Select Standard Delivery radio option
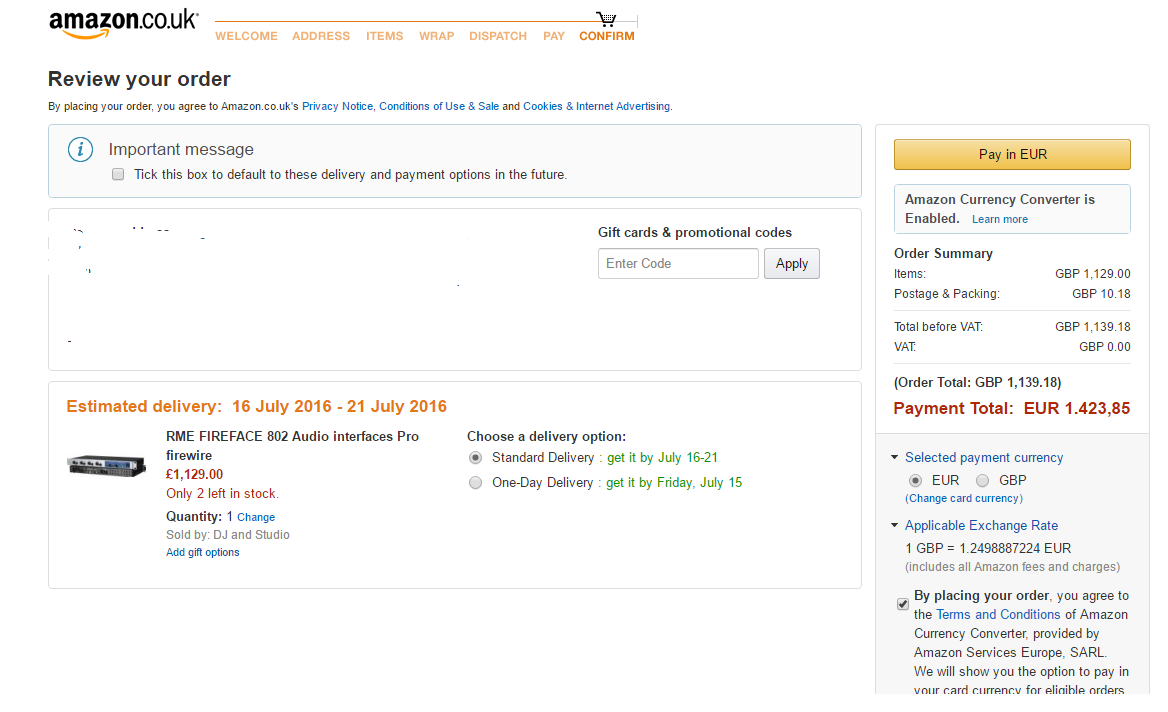Screen dimensions: 1168x712 (476, 458)
